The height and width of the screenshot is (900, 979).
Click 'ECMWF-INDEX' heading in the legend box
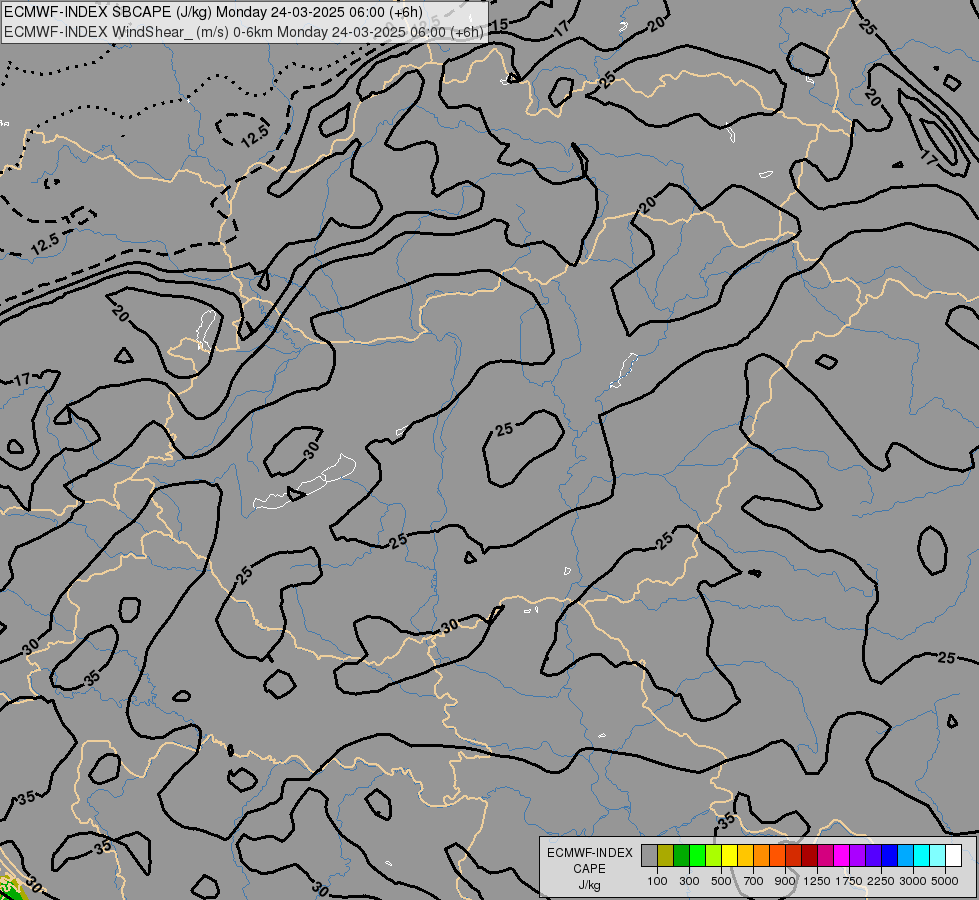tap(589, 853)
